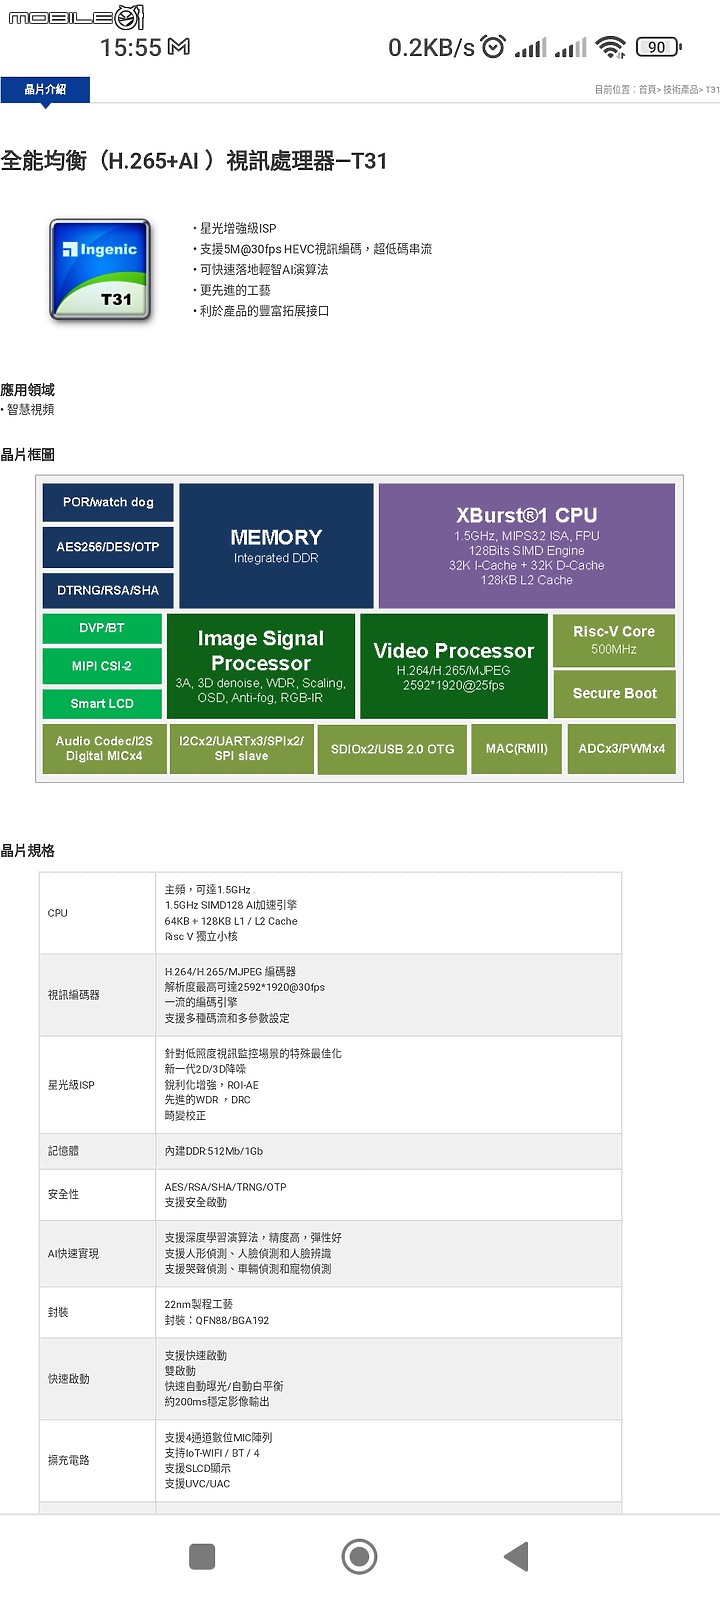The width and height of the screenshot is (720, 1600).
Task: Tap the Wi-Fi status icon
Action: click(610, 47)
